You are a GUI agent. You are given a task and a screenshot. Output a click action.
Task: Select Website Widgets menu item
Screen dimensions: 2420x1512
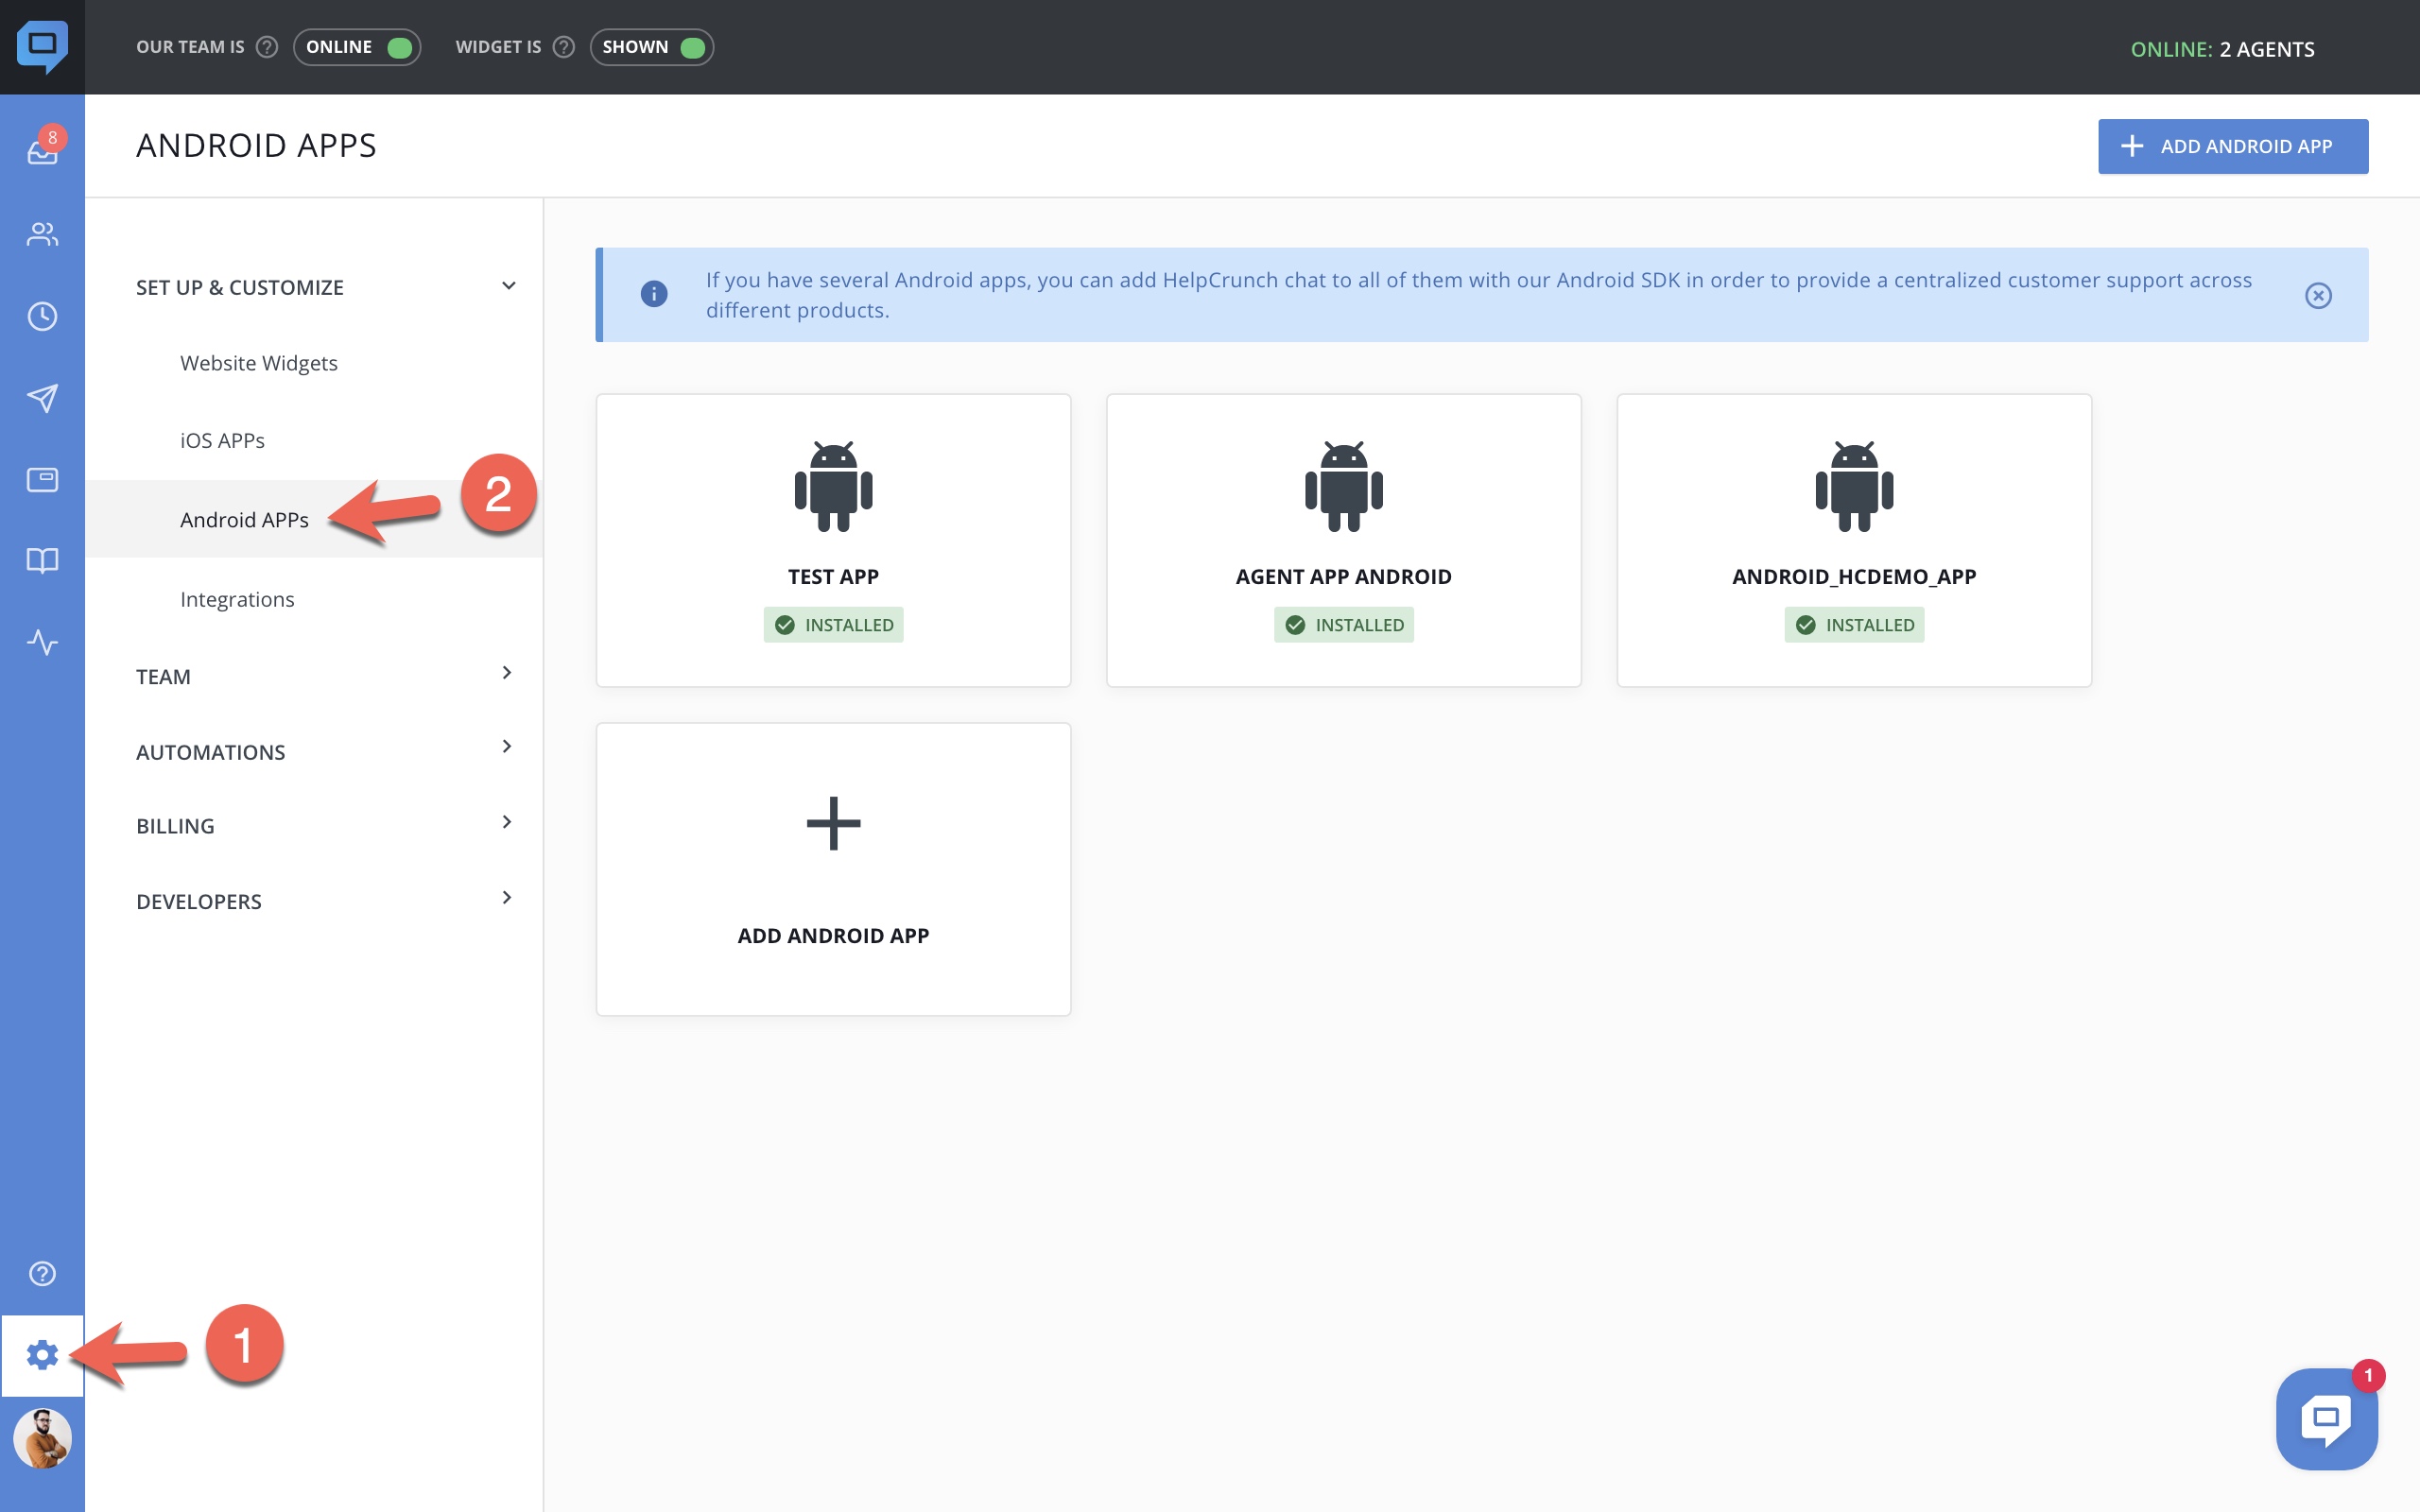(259, 363)
